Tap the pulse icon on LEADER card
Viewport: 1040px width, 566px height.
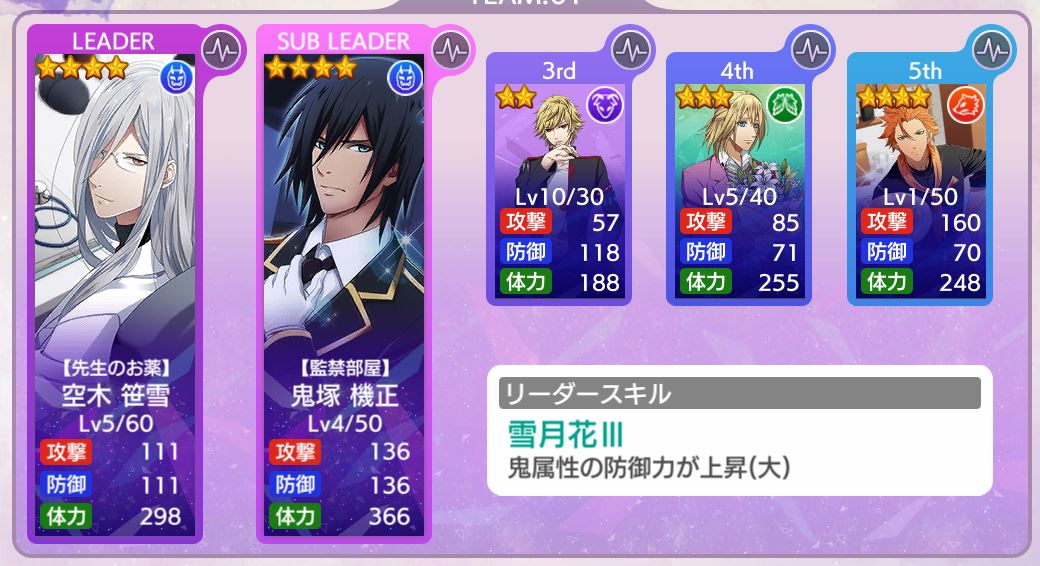point(222,51)
